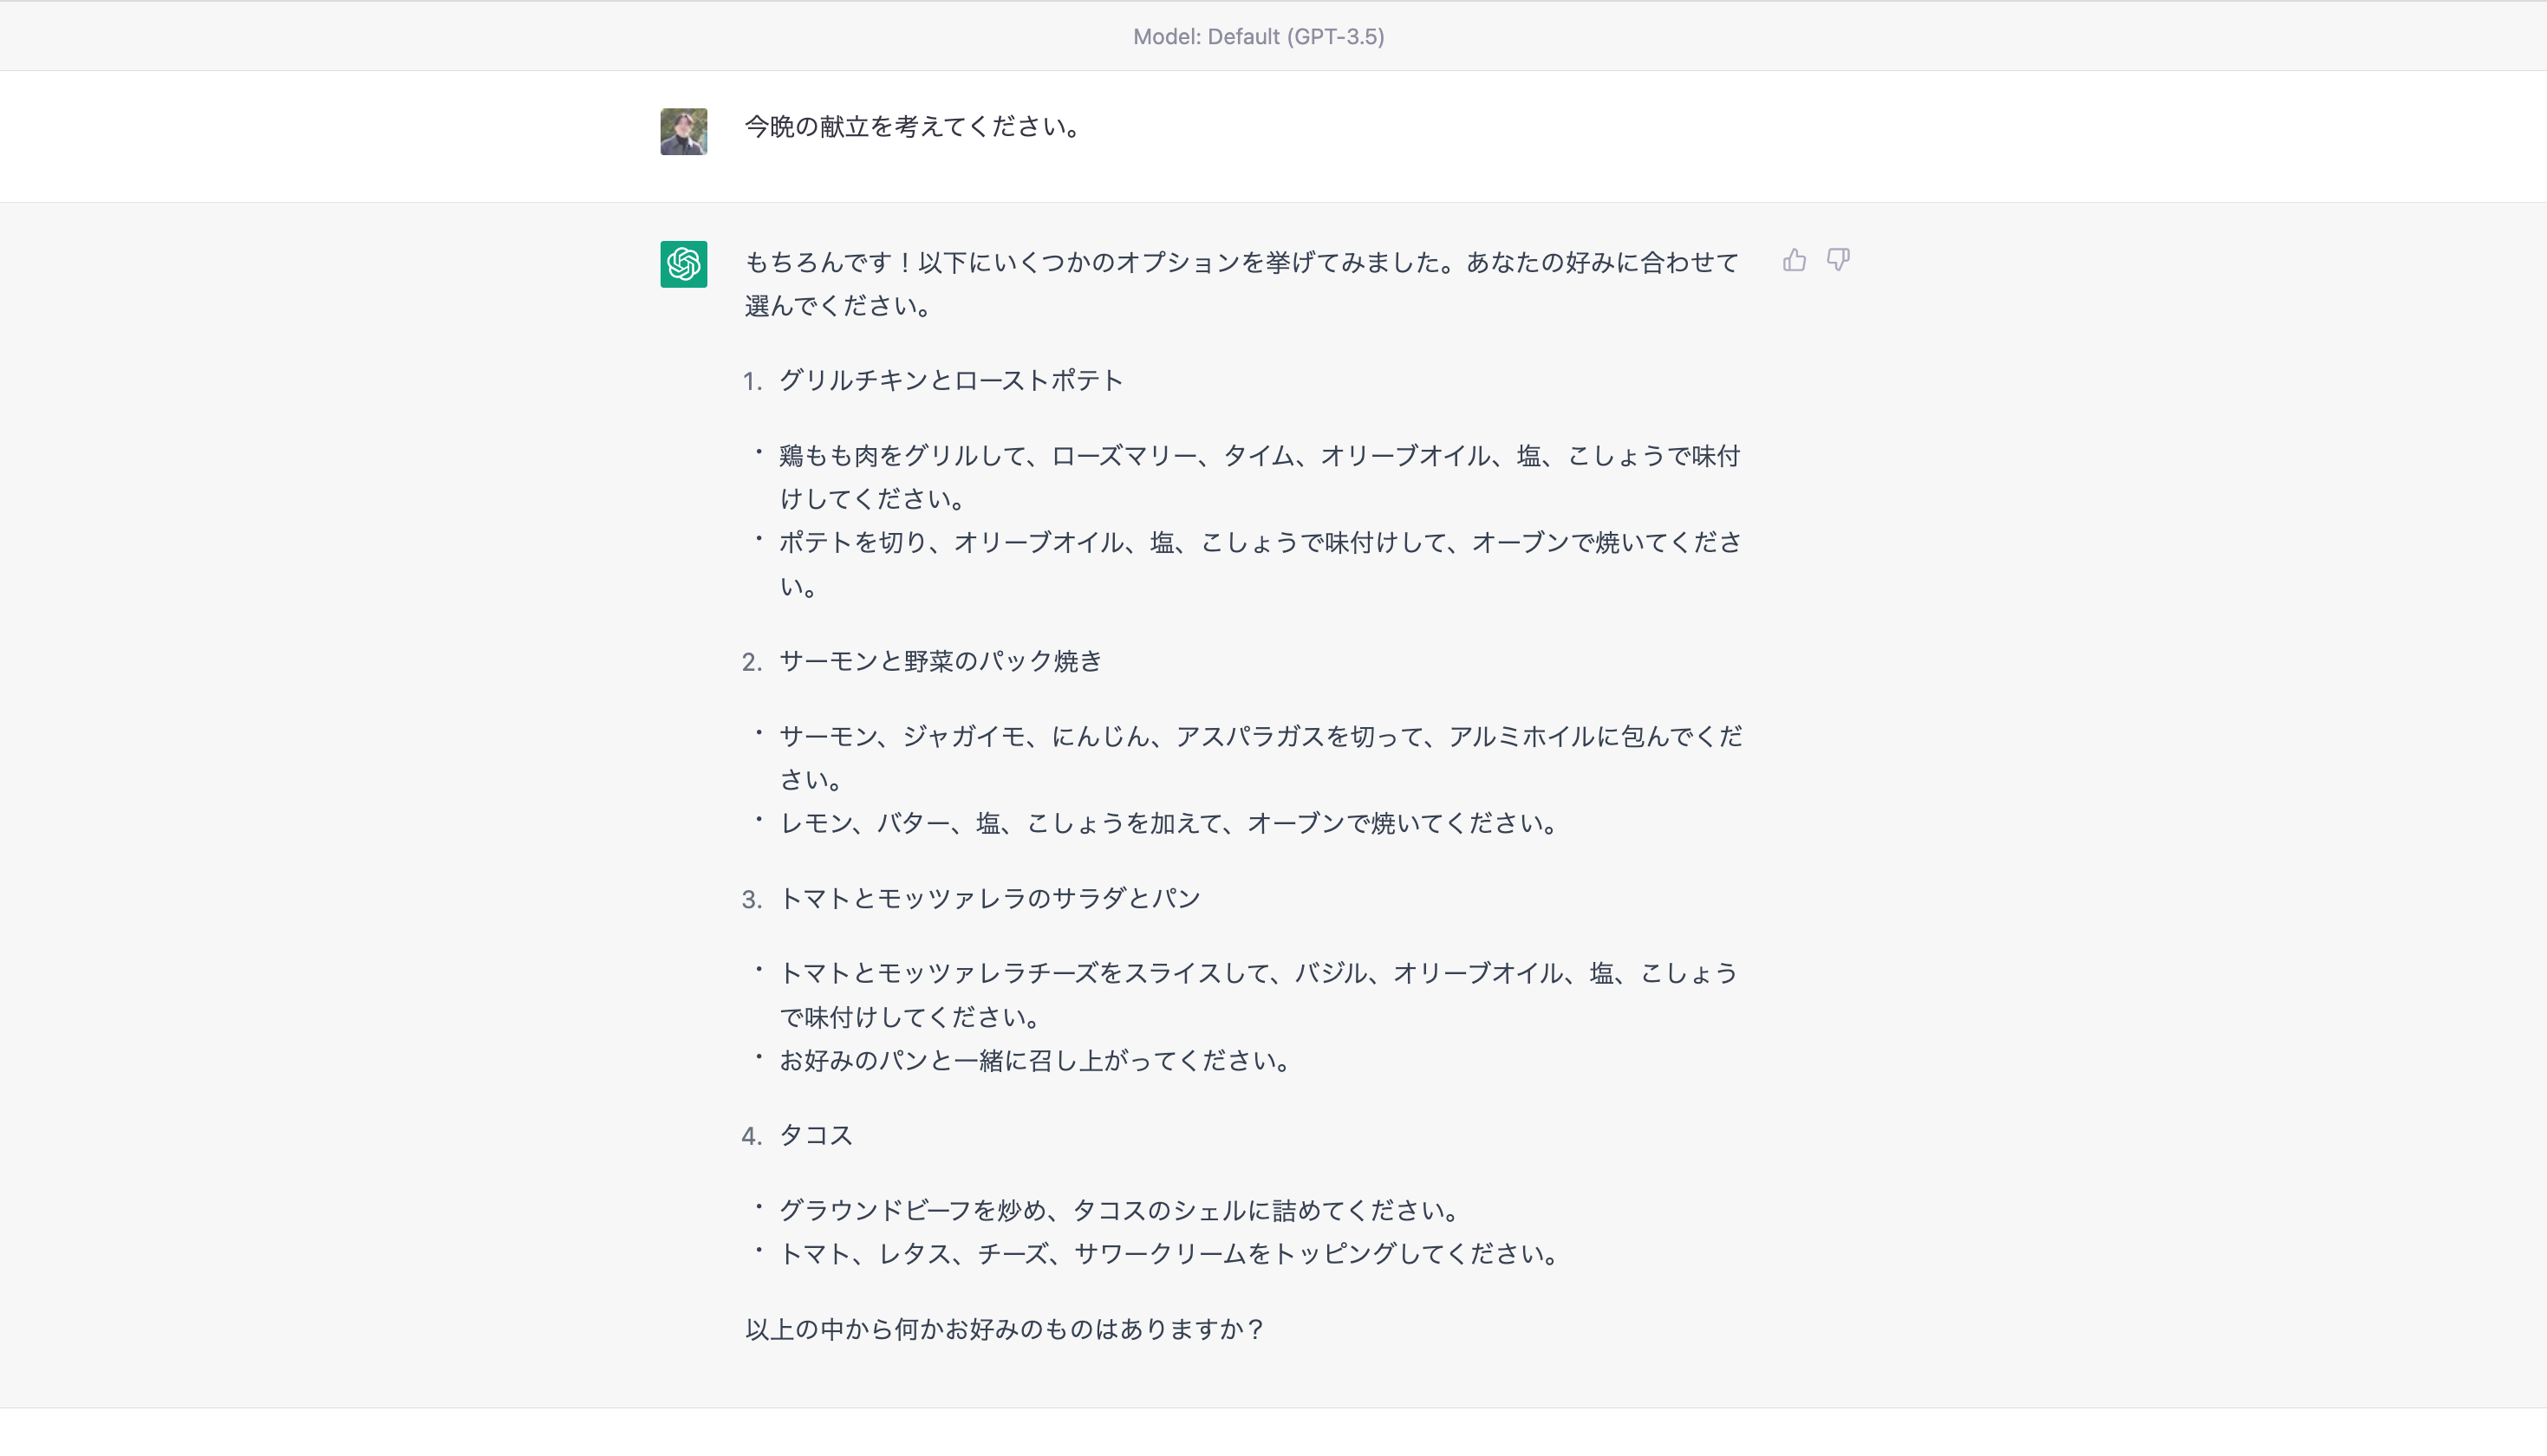
Task: Click the bullet お好みのパンと一緒に召し上がって
Action: tap(1036, 1060)
